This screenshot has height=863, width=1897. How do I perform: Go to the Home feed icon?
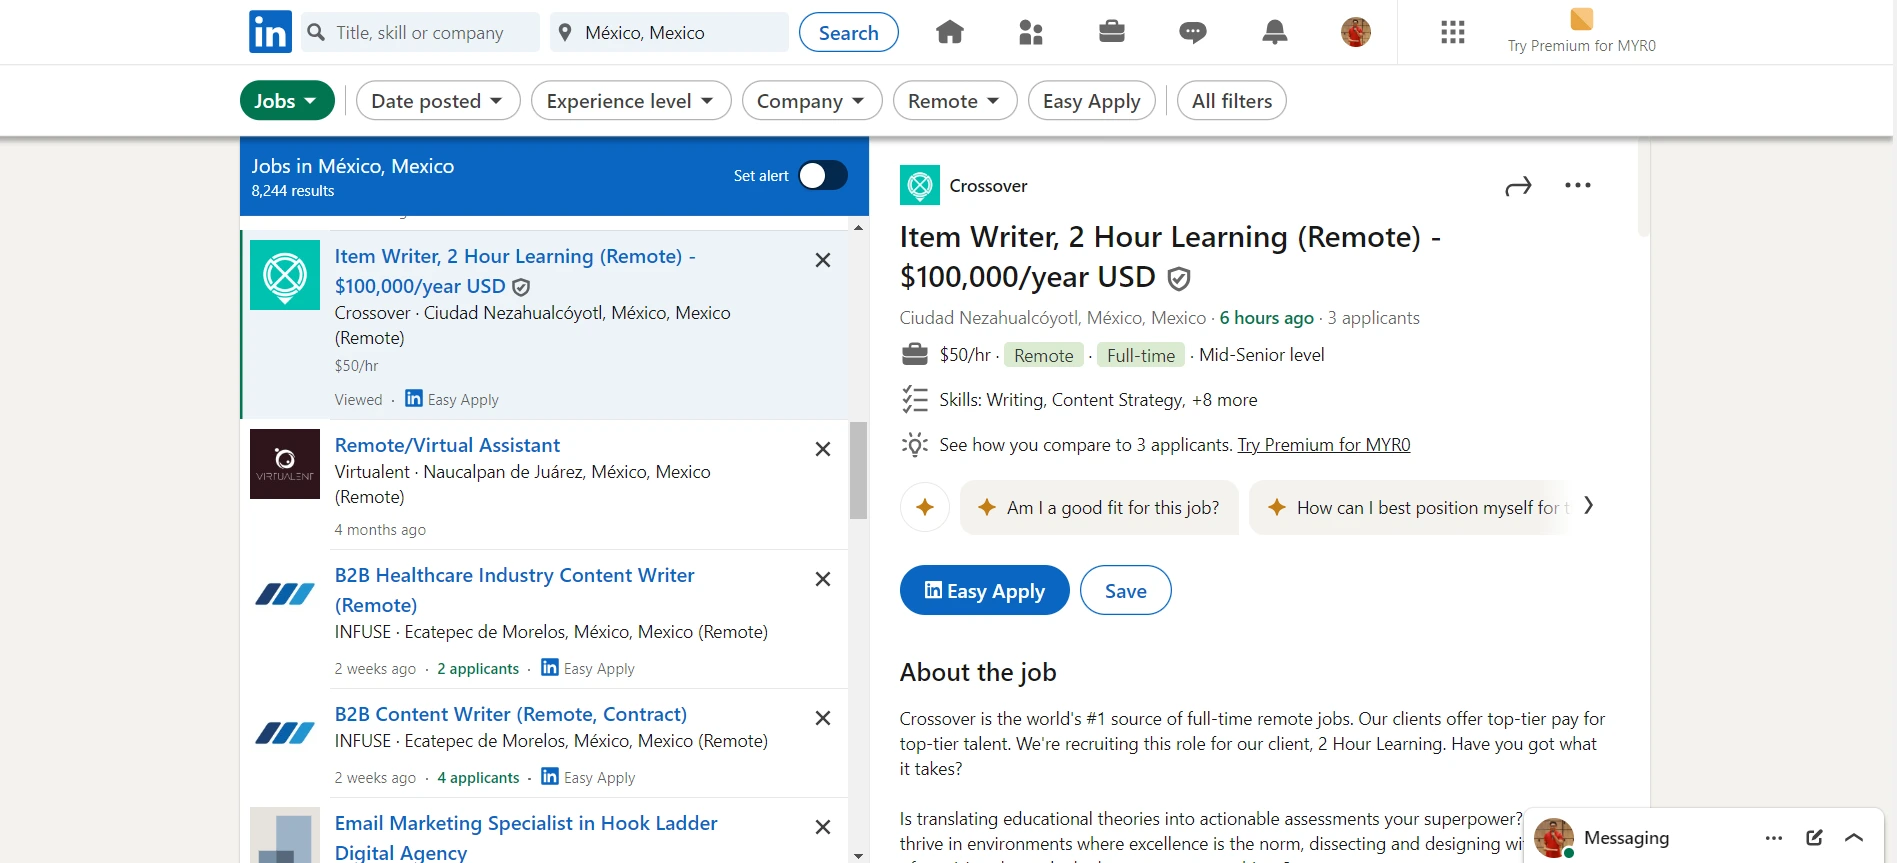949,32
